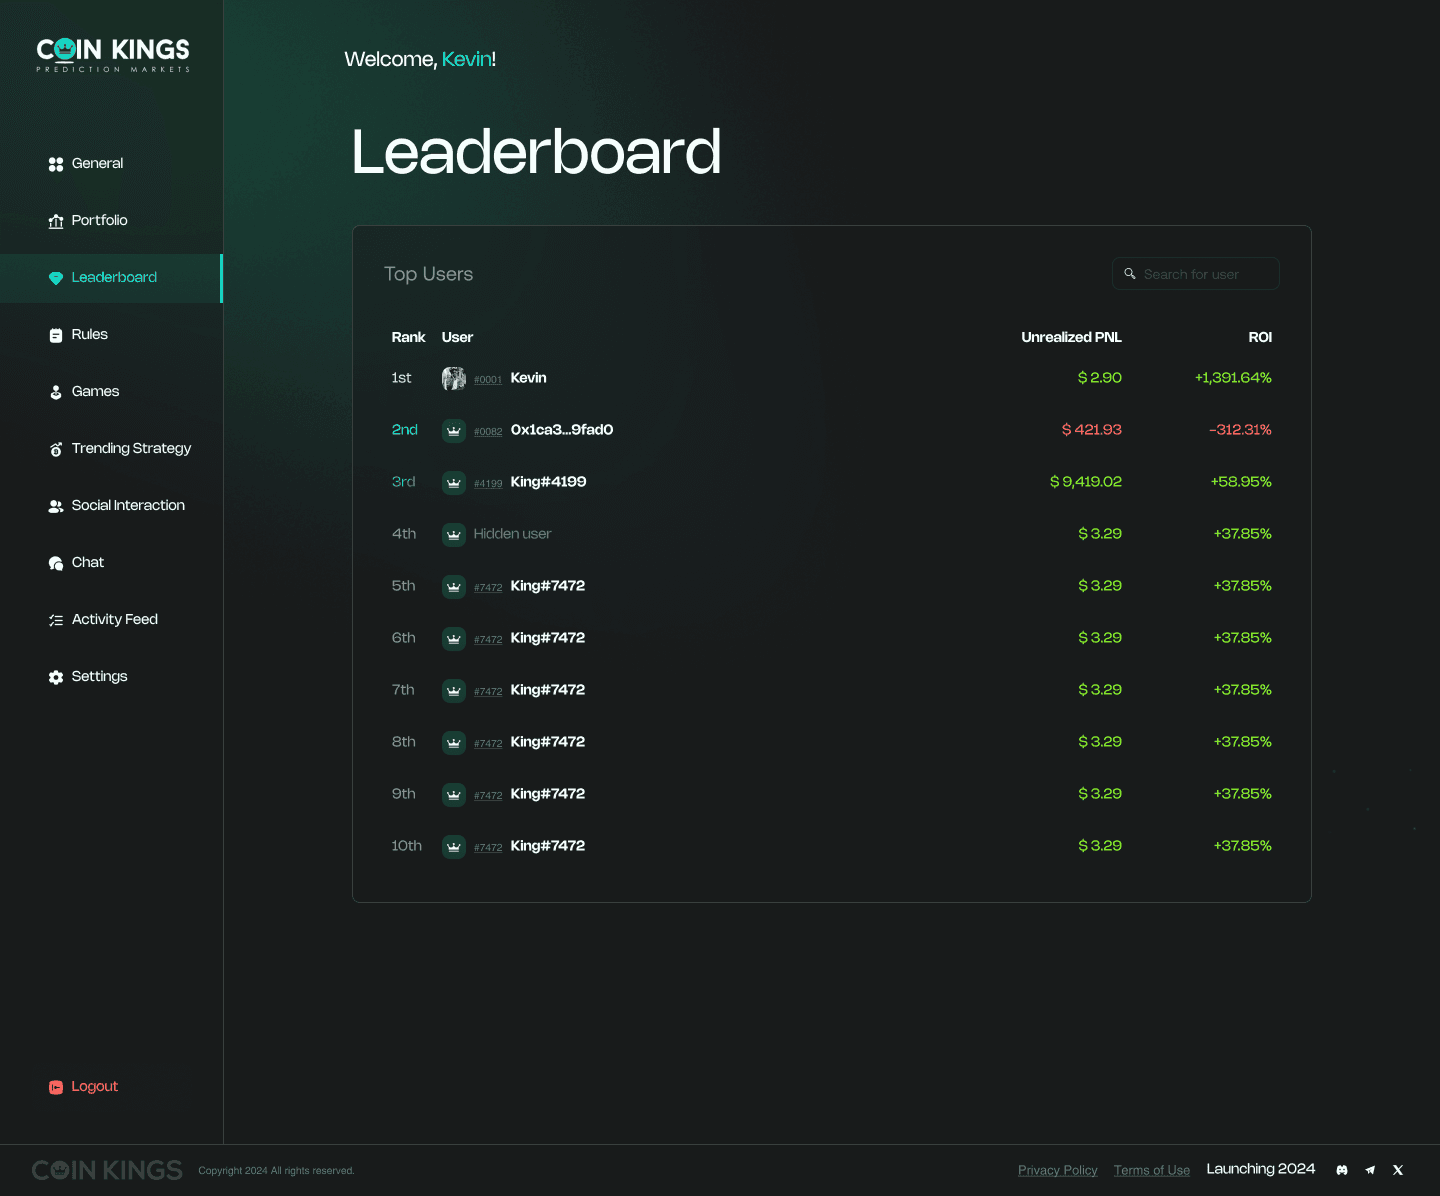This screenshot has height=1196, width=1440.
Task: Click the Discord icon in the footer
Action: [1342, 1170]
